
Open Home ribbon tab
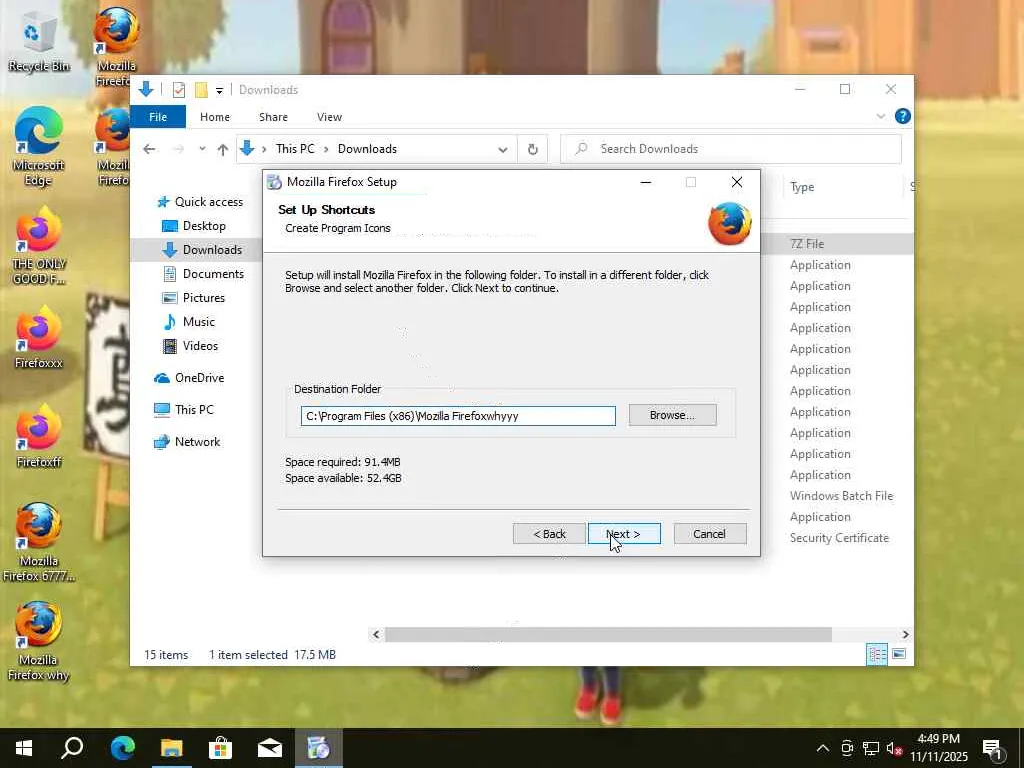pyautogui.click(x=215, y=117)
